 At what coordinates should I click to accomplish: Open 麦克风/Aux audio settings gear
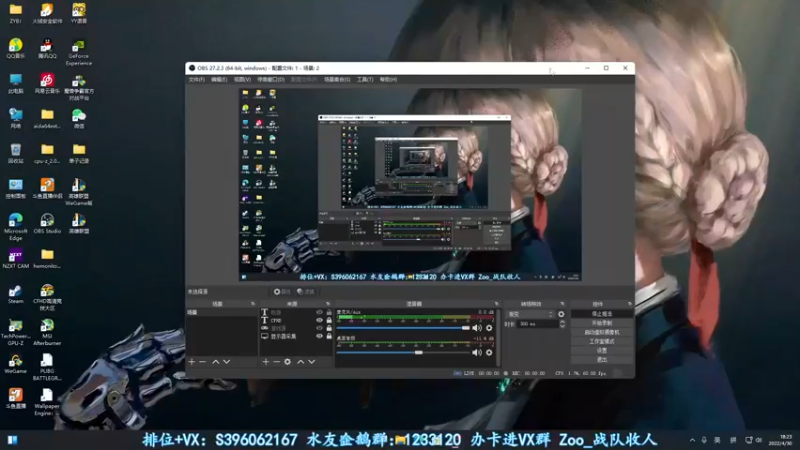coord(489,328)
